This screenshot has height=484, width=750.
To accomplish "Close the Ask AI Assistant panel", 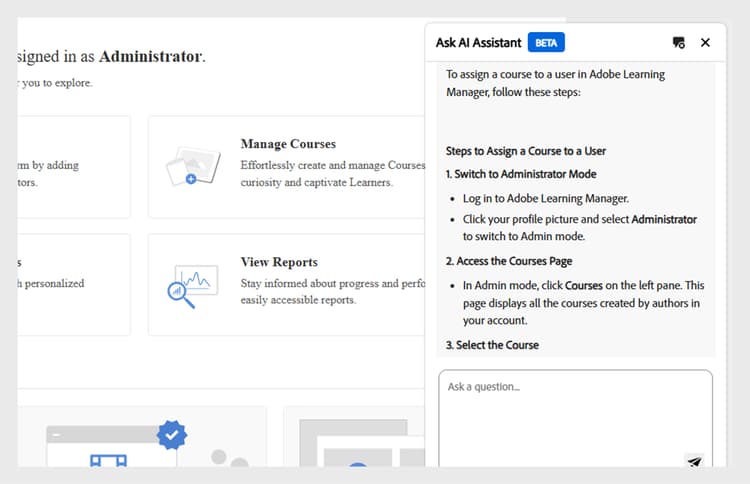I will (705, 43).
